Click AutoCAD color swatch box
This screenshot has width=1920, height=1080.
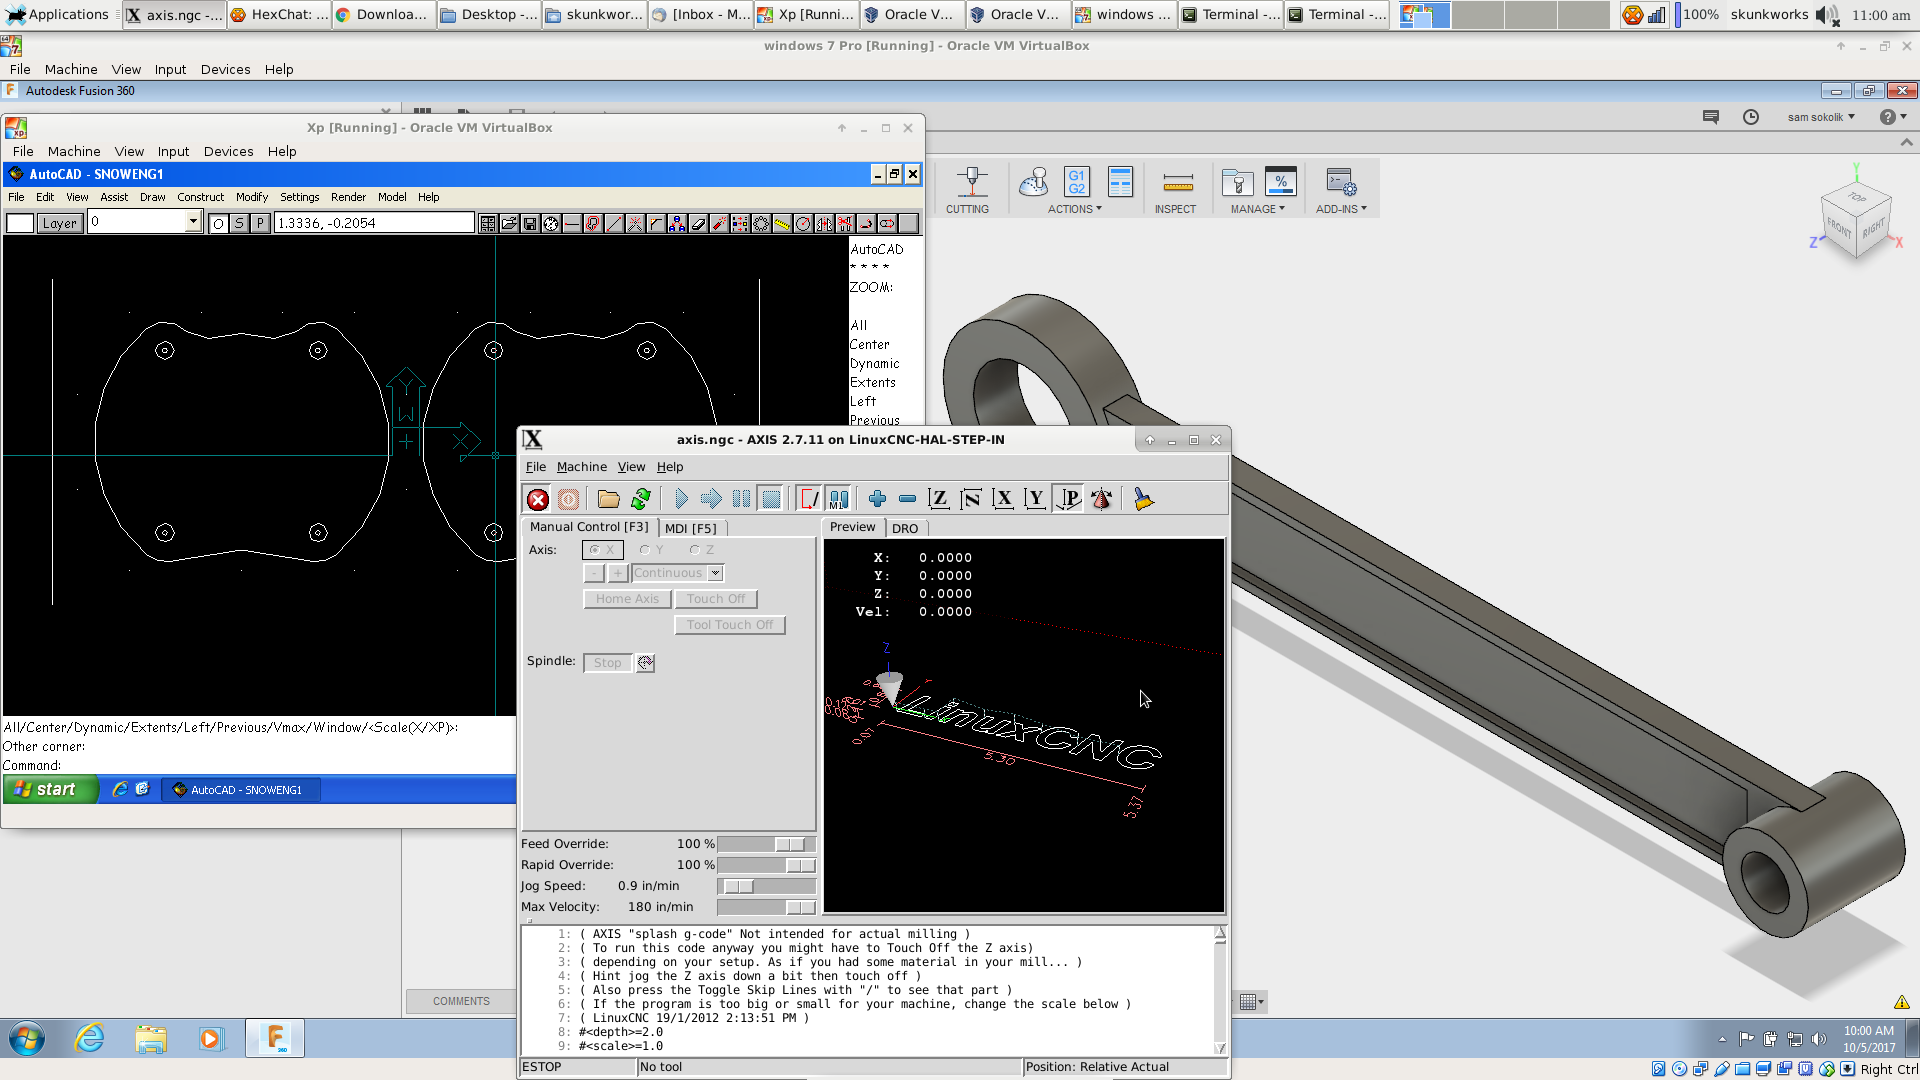[x=20, y=223]
